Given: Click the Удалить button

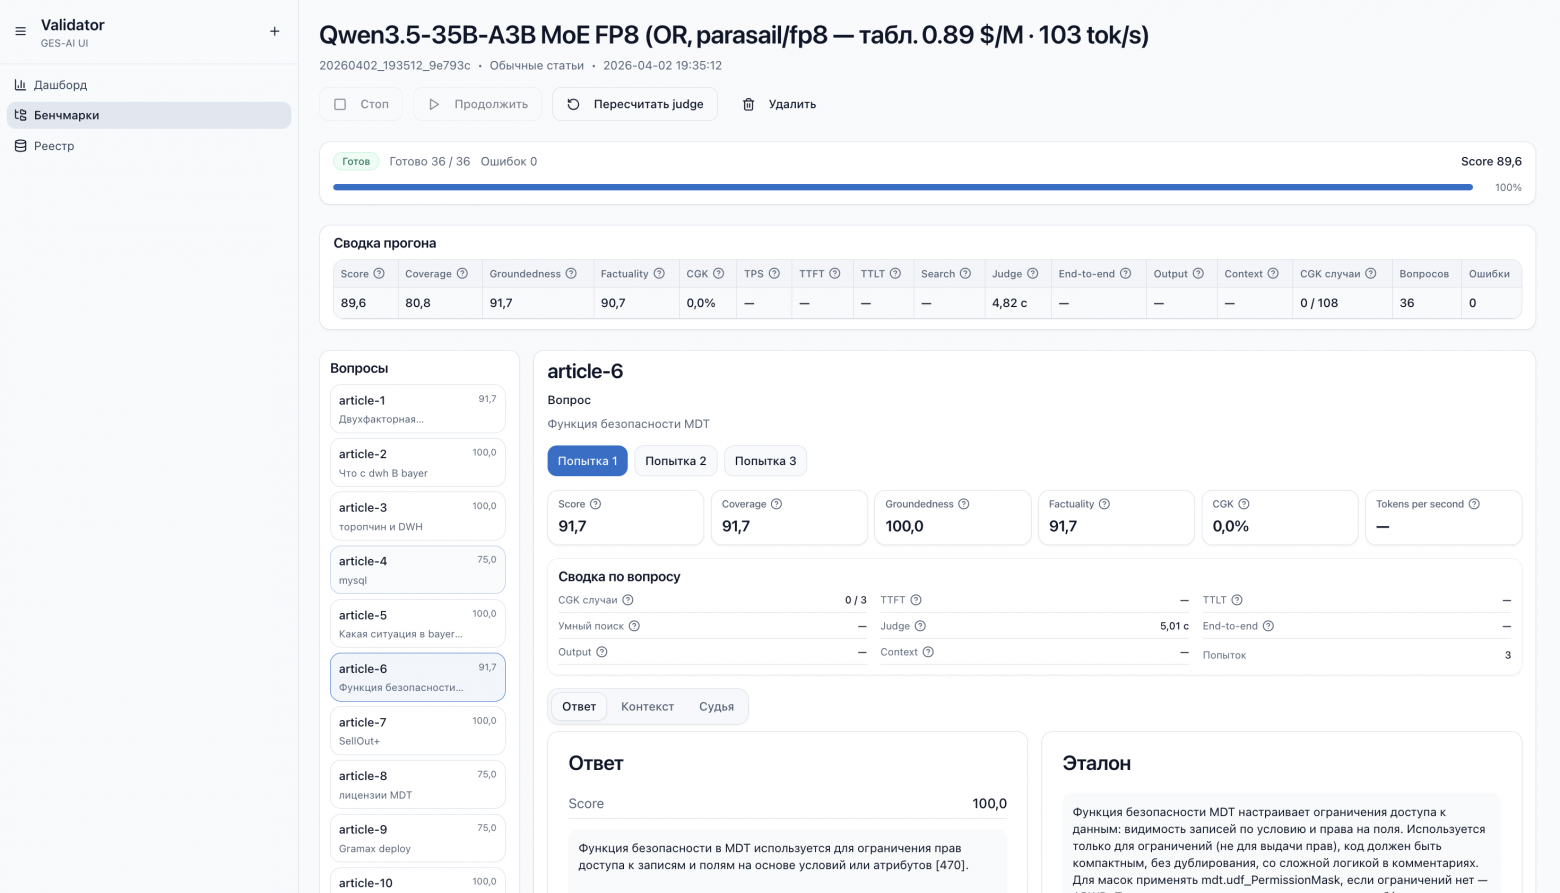Looking at the screenshot, I should tap(779, 104).
